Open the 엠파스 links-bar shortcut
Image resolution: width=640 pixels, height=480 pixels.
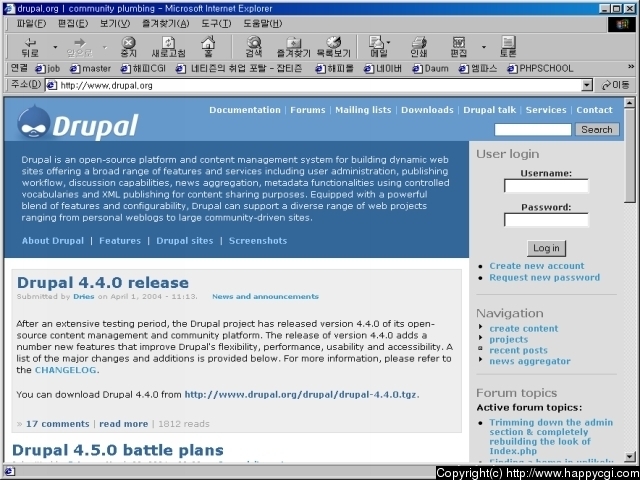click(478, 69)
